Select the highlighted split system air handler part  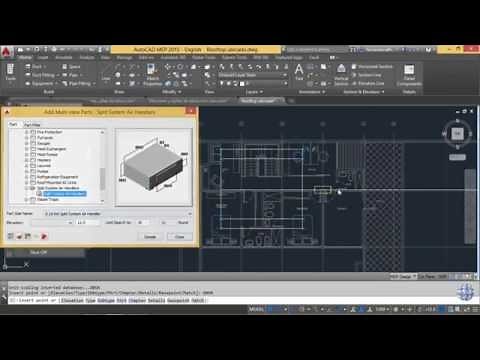pyautogui.click(x=65, y=194)
